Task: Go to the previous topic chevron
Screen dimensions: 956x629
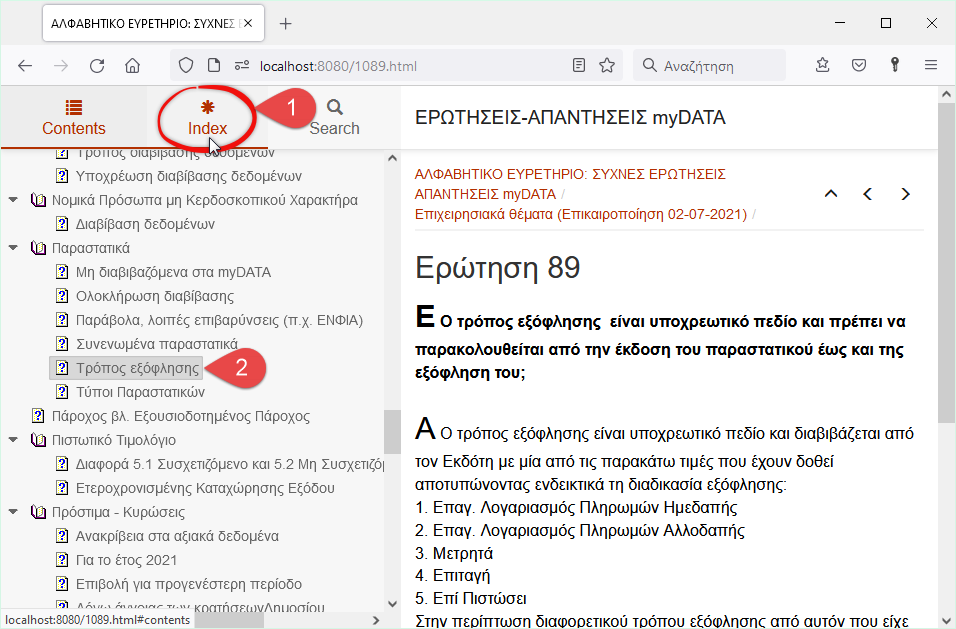Action: click(868, 194)
